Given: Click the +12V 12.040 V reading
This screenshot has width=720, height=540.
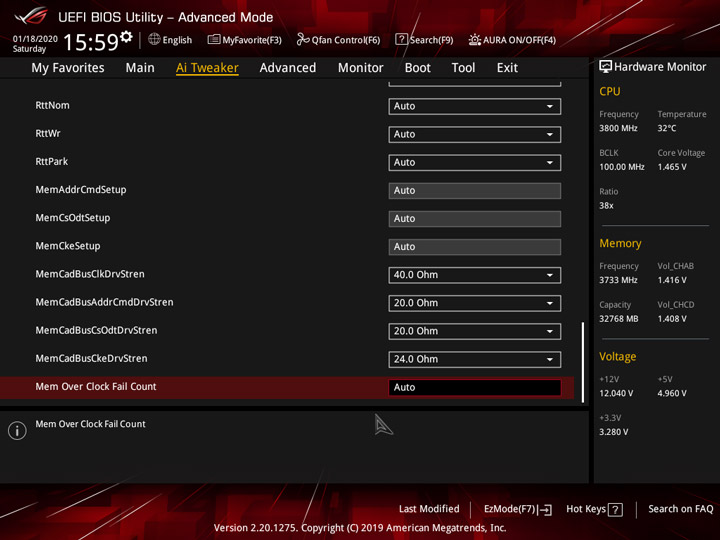Looking at the screenshot, I should pos(616,394).
